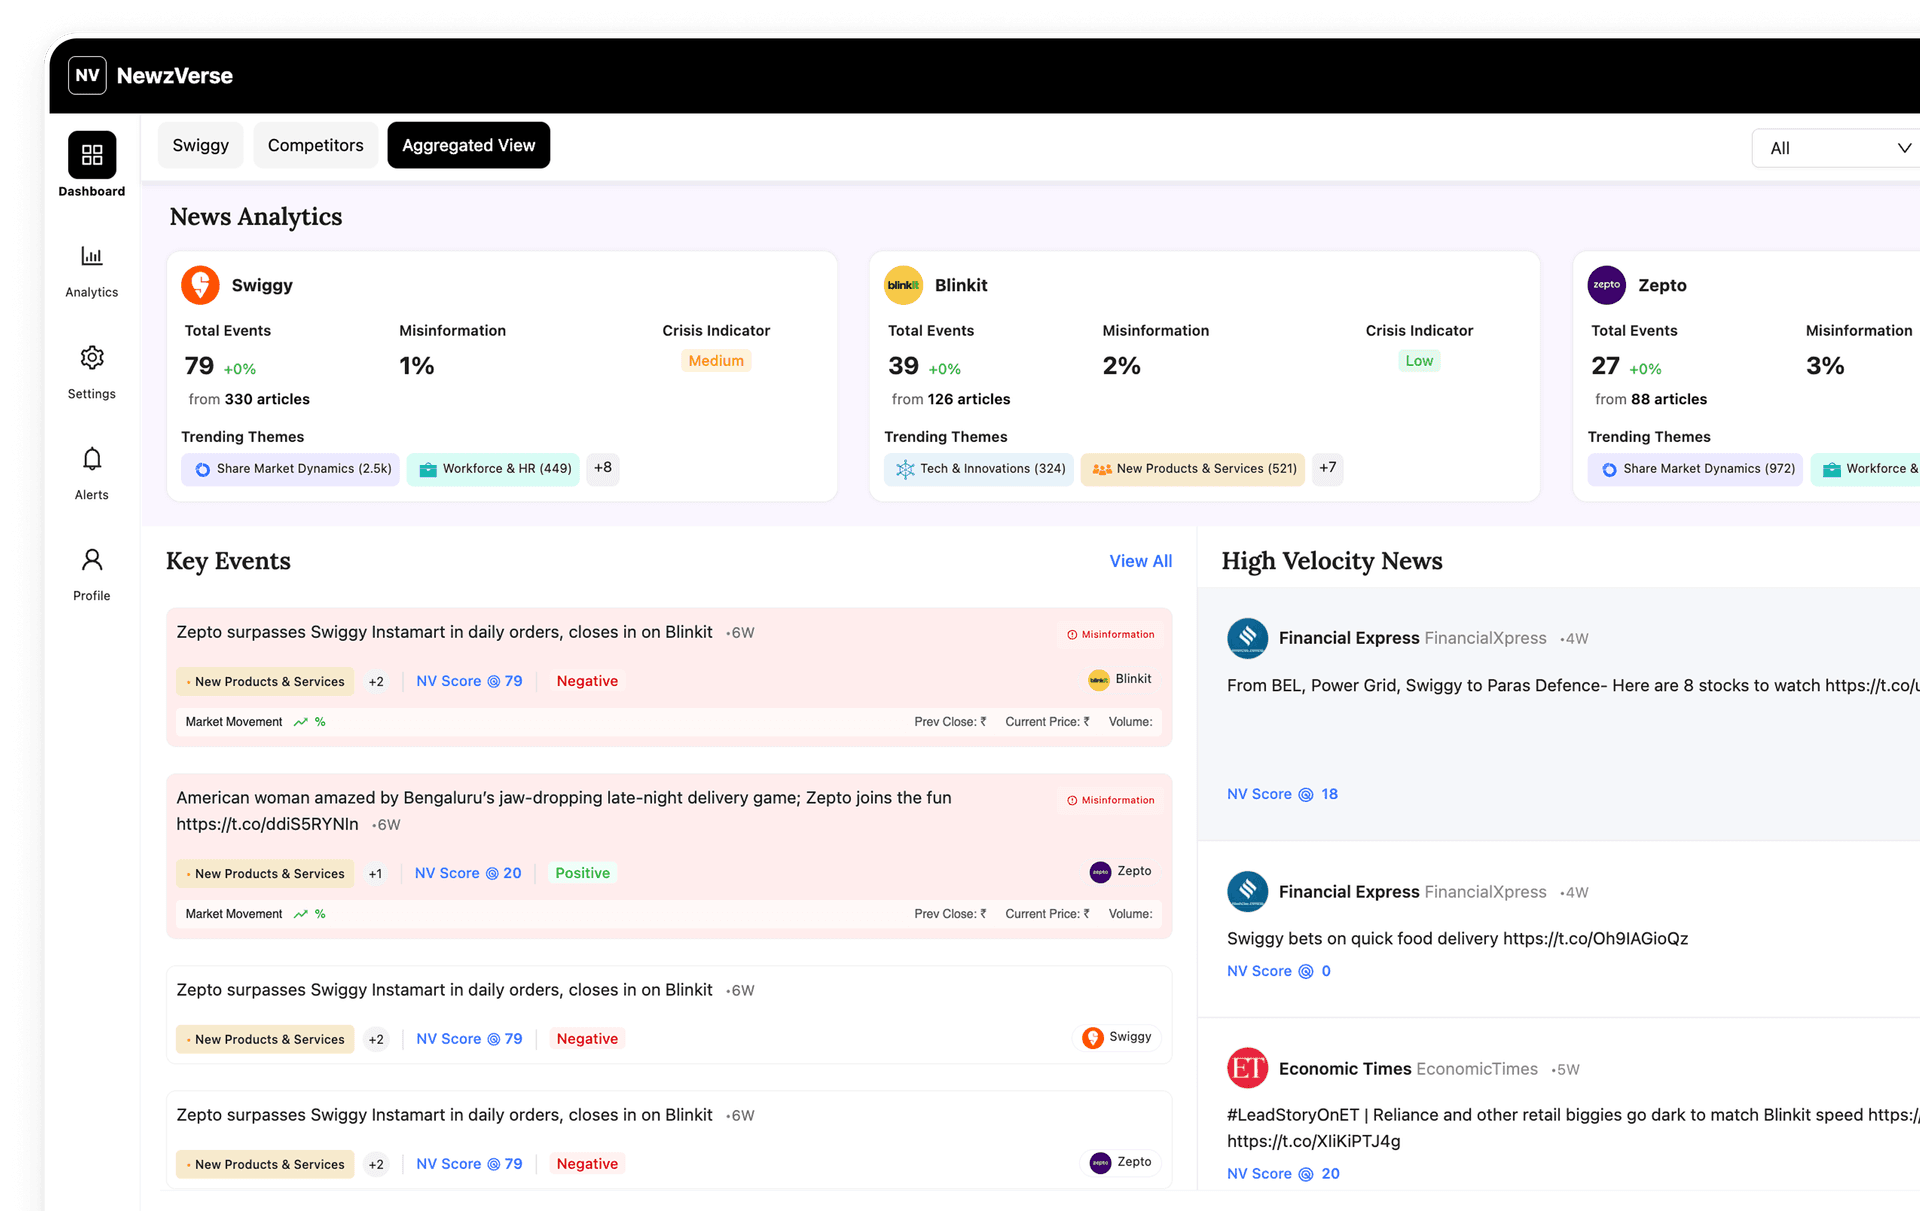This screenshot has width=1920, height=1211.
Task: Click Zepto company chip on fourth key event
Action: pos(1121,1162)
